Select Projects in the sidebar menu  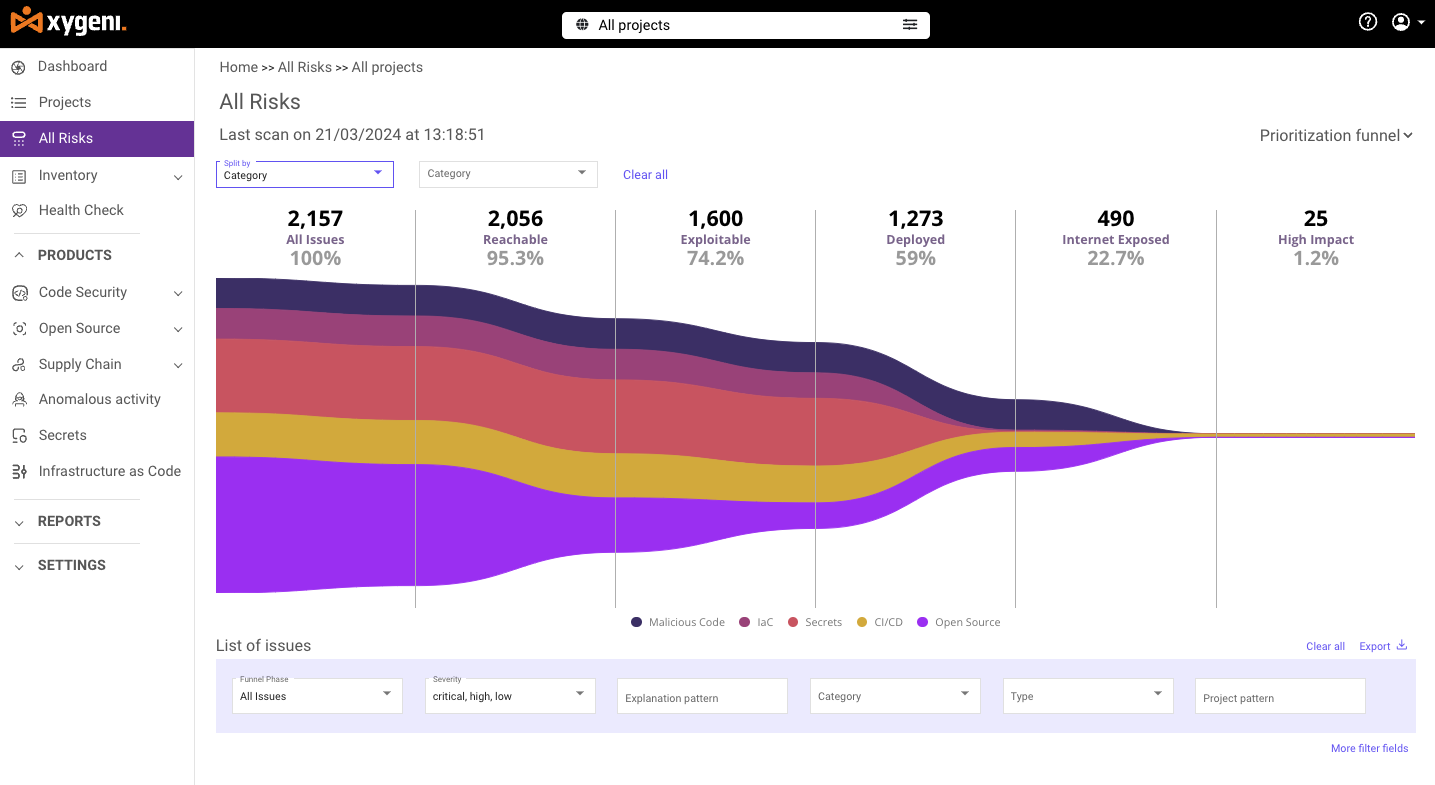click(65, 103)
